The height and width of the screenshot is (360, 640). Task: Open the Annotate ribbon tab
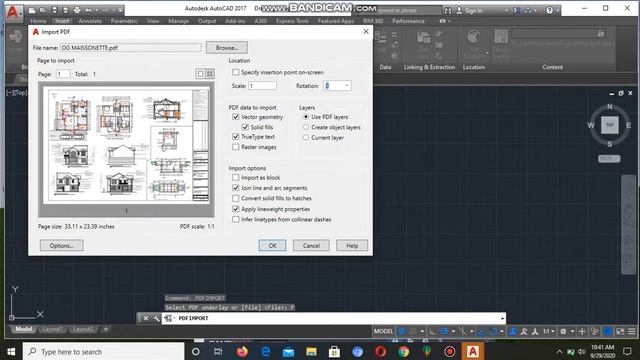[90, 21]
